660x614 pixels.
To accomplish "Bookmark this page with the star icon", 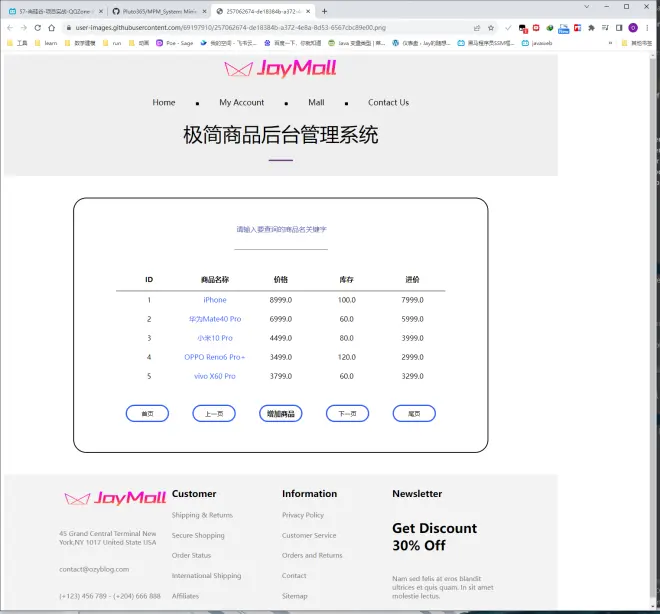I will (491, 28).
